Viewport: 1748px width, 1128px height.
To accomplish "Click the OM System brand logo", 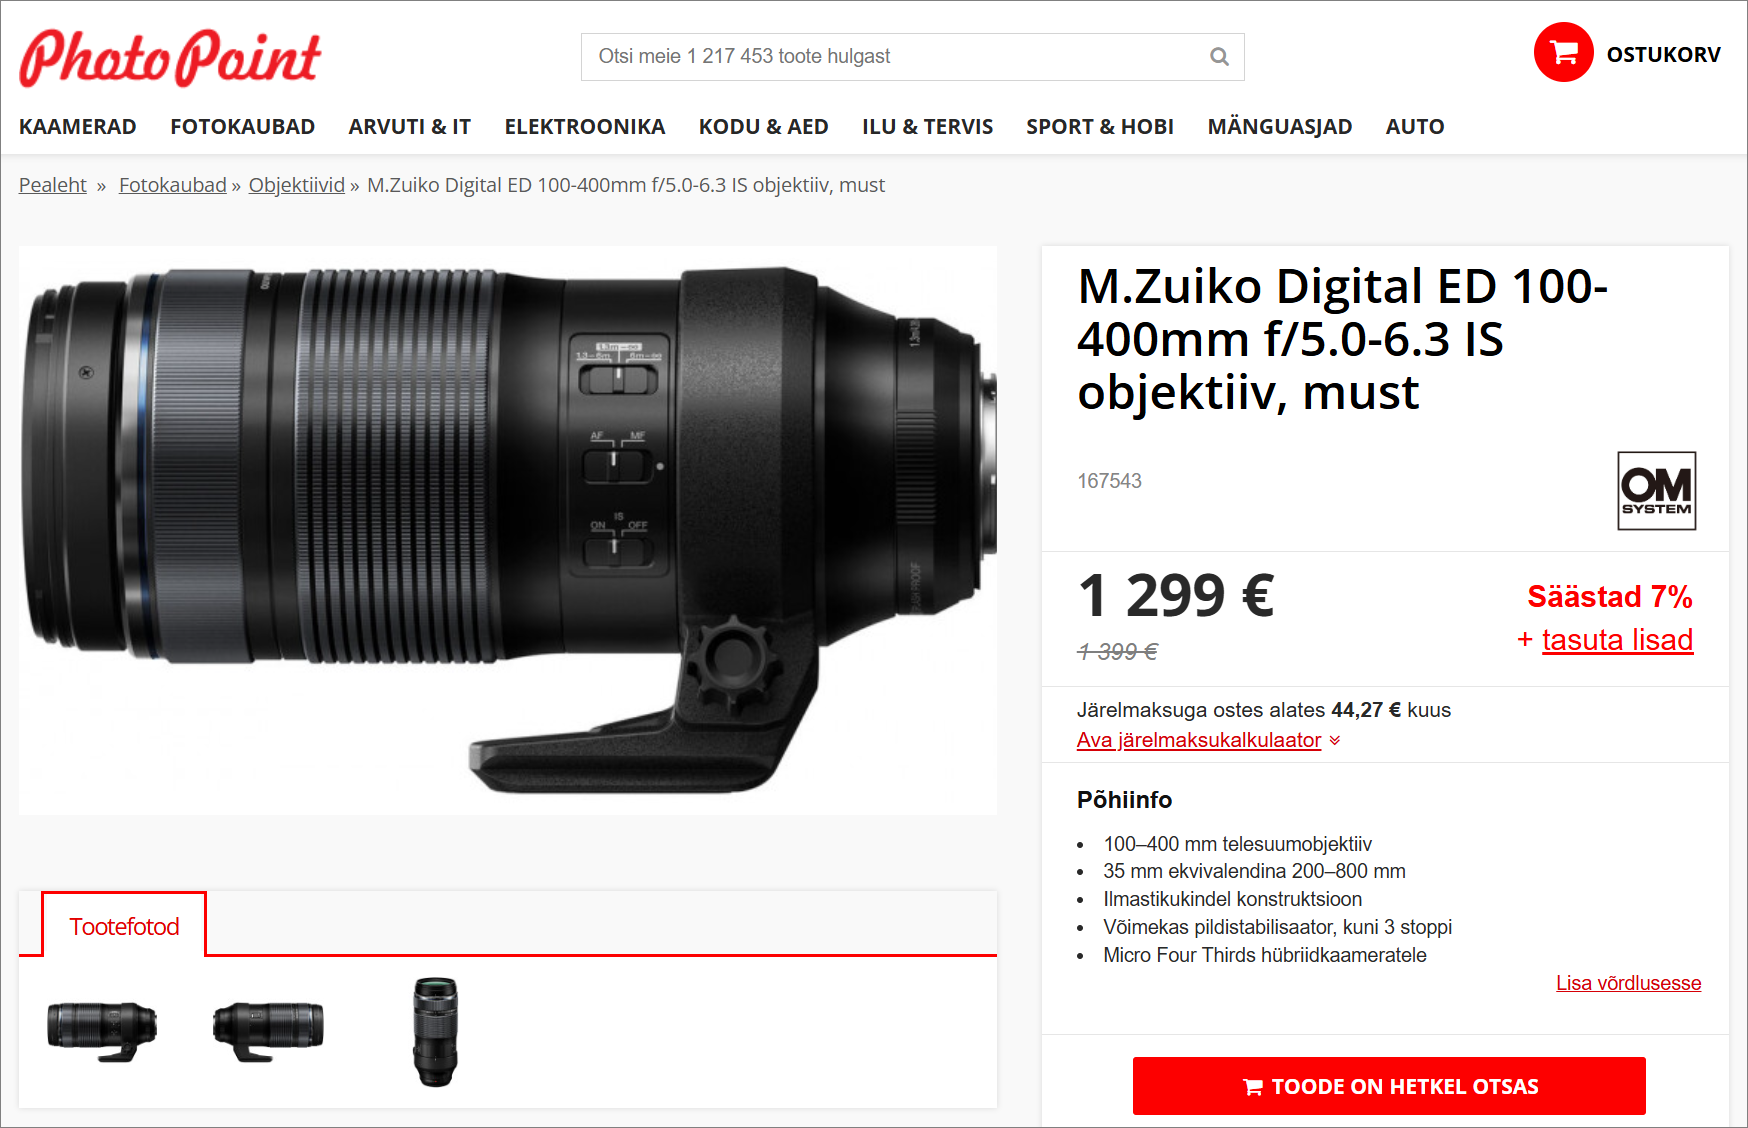I will click(x=1656, y=490).
